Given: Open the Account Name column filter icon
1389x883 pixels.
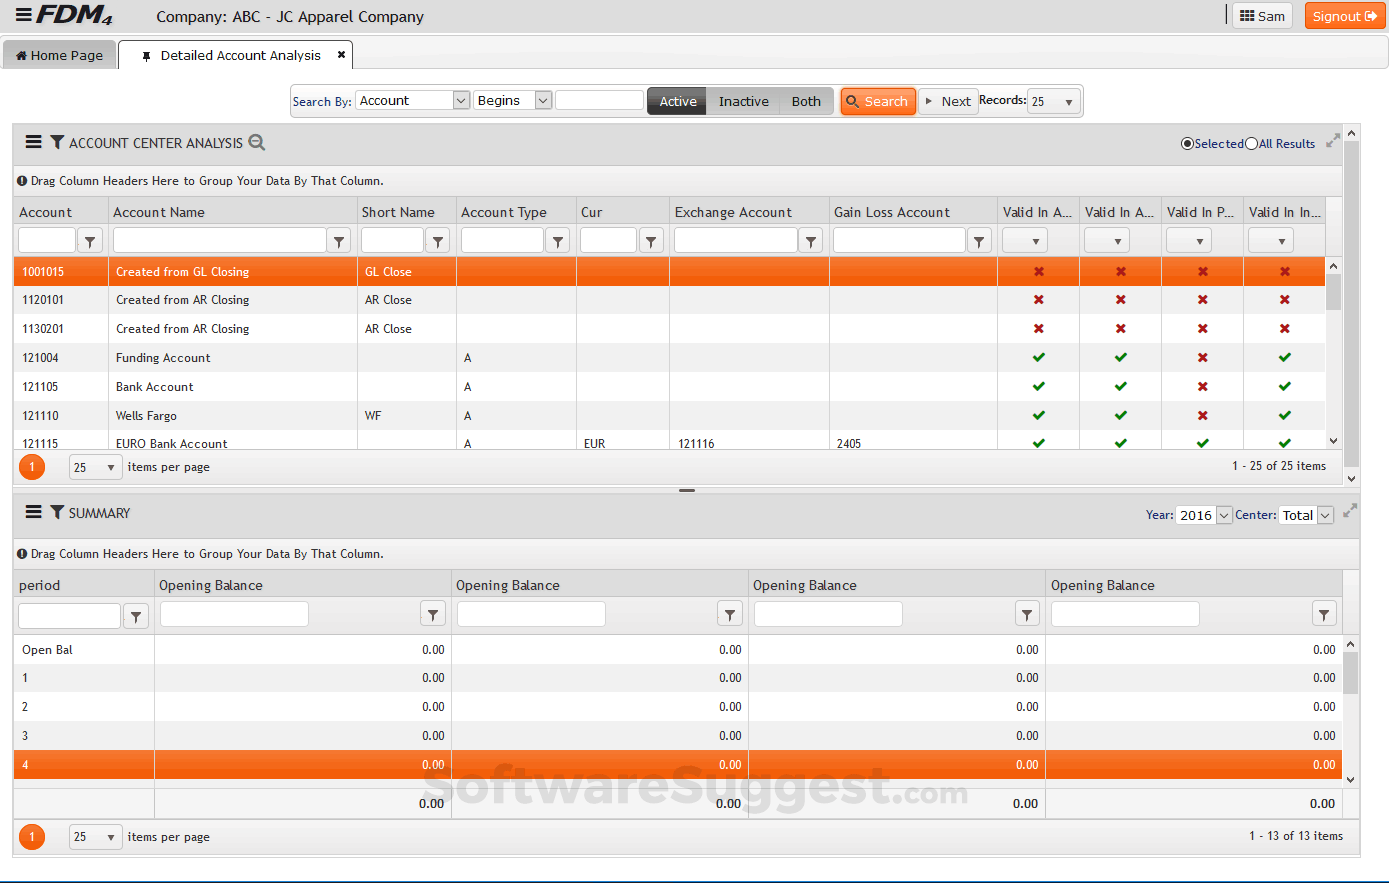Looking at the screenshot, I should coord(339,240).
